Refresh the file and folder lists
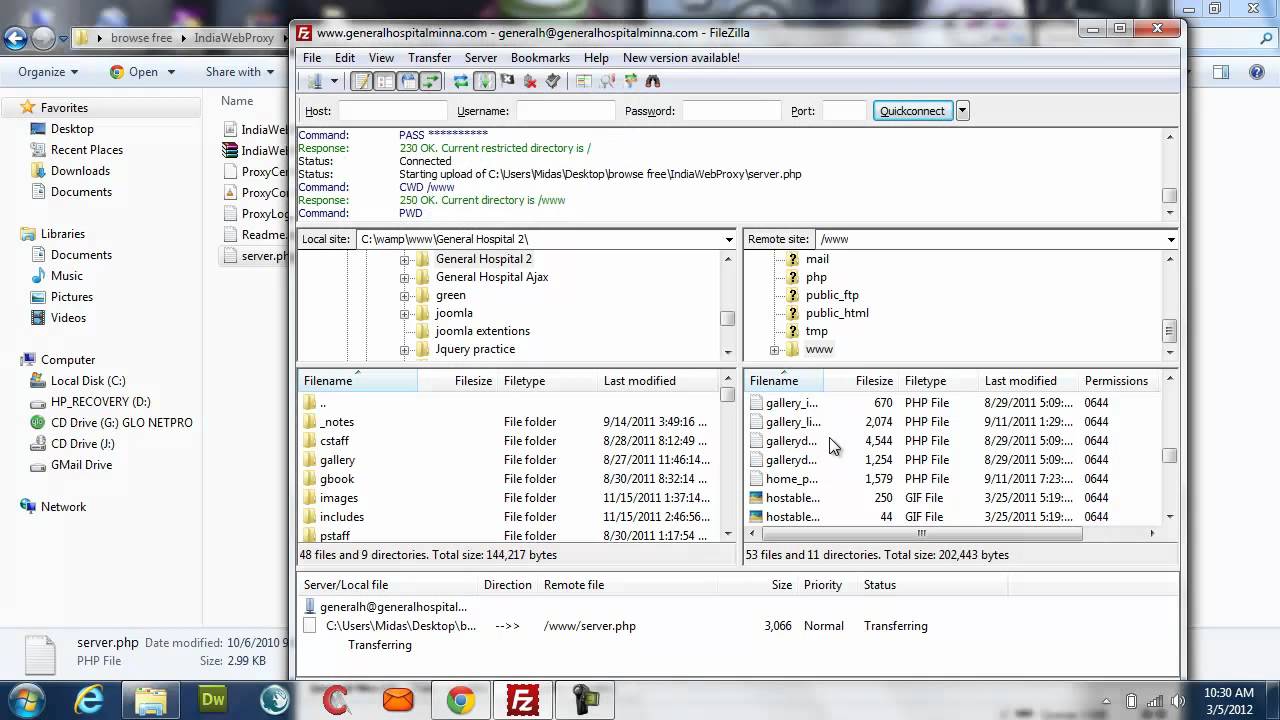Screen dimensions: 1280x720 coord(460,81)
